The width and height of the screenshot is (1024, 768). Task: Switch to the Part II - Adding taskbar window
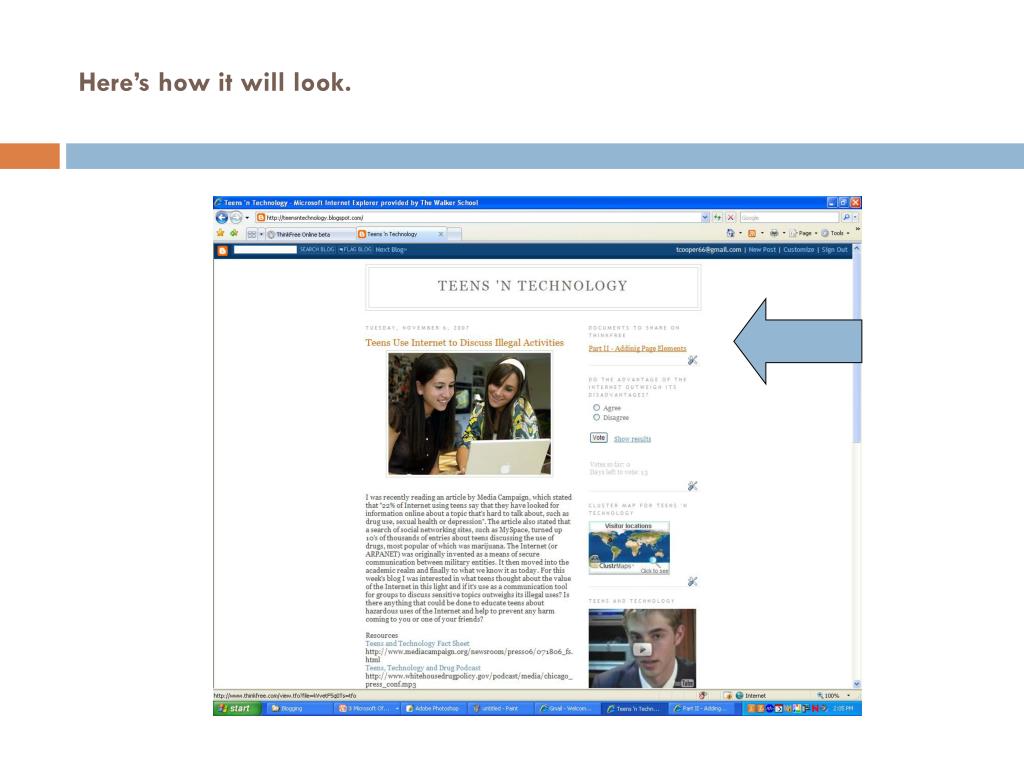pyautogui.click(x=703, y=709)
